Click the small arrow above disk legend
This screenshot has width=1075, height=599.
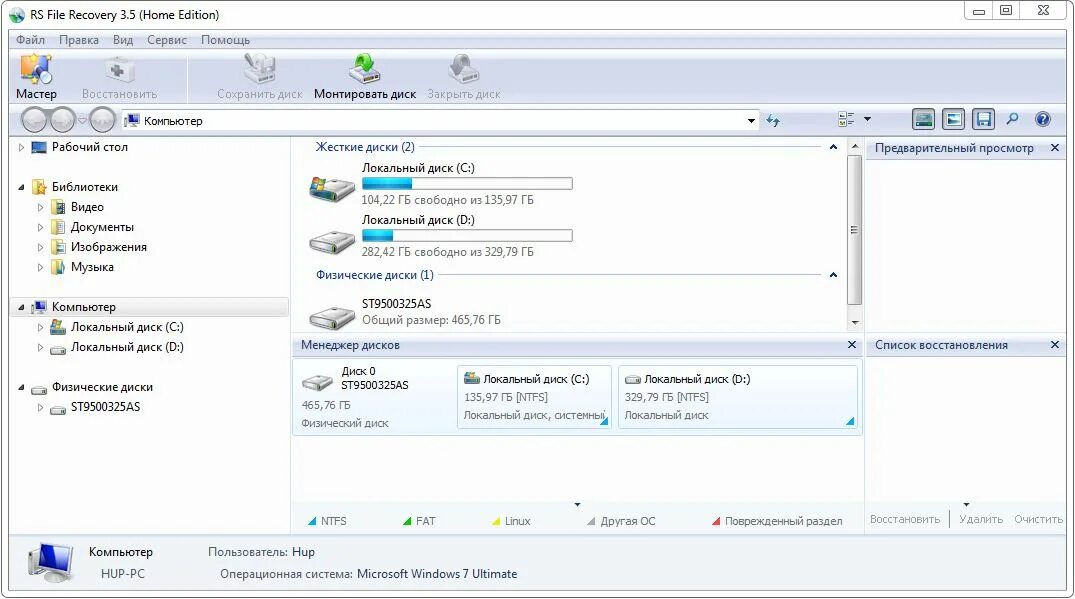[x=577, y=504]
